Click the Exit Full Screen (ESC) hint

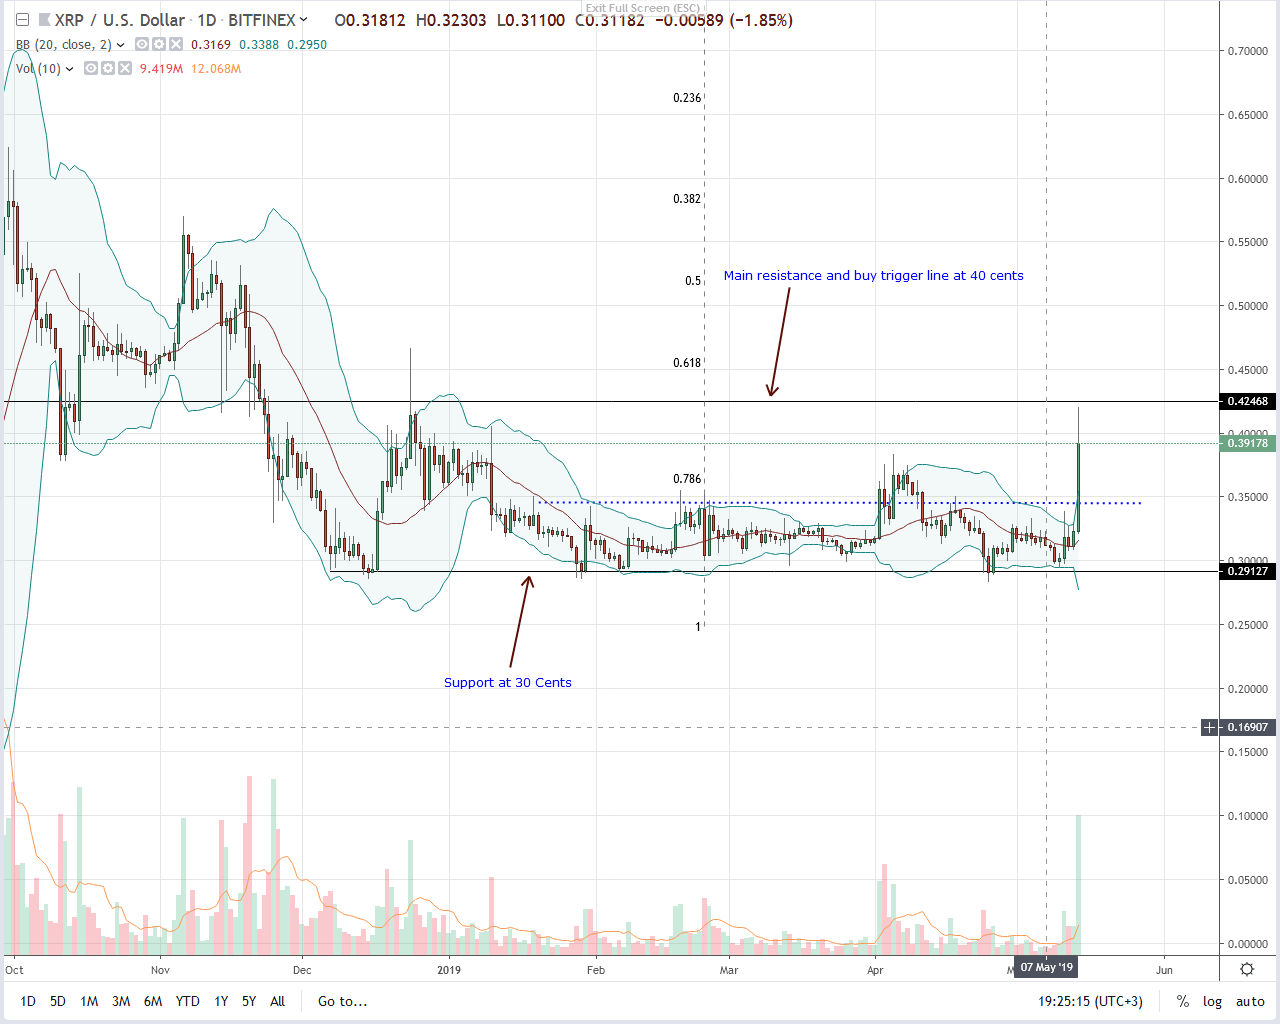click(x=642, y=8)
